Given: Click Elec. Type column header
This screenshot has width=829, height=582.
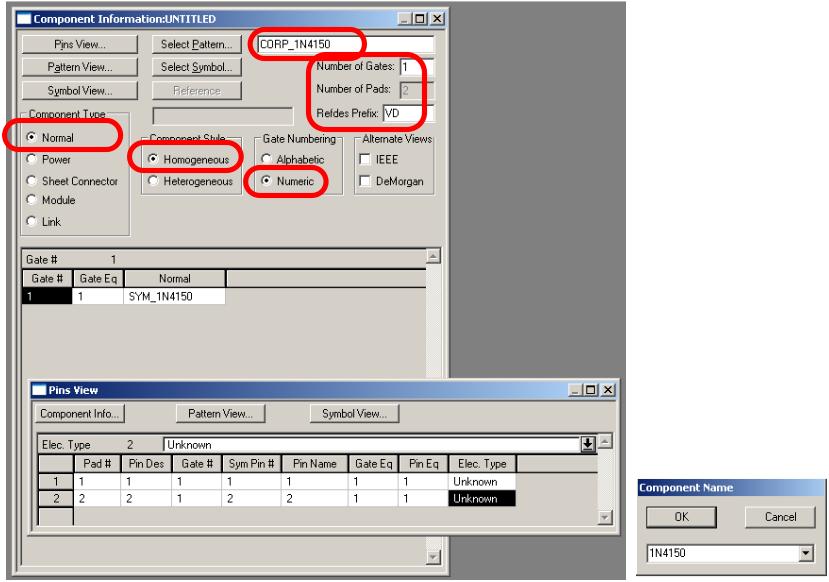Looking at the screenshot, I should click(x=482, y=464).
